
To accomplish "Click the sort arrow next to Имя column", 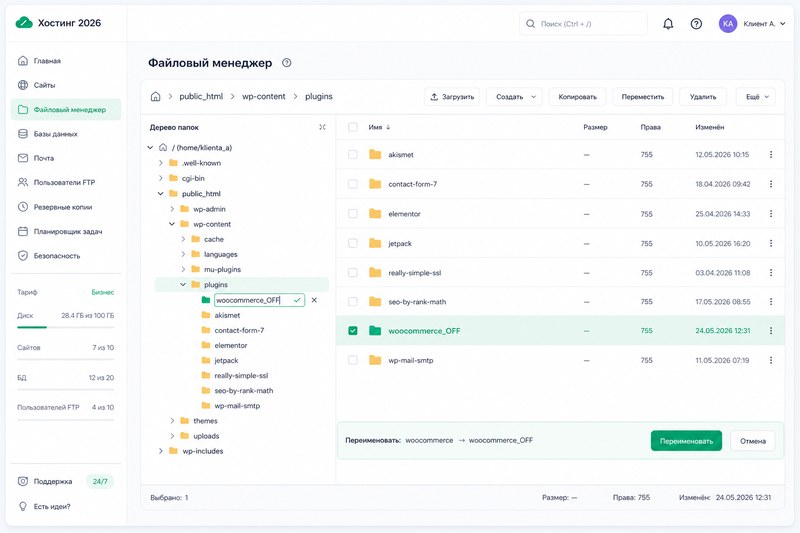I will 388,127.
